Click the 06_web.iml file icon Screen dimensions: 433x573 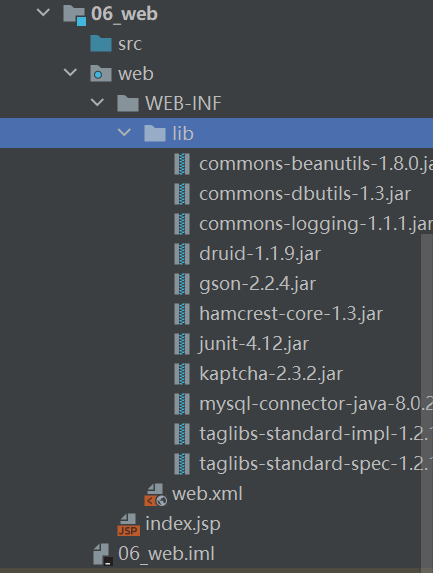[102, 554]
